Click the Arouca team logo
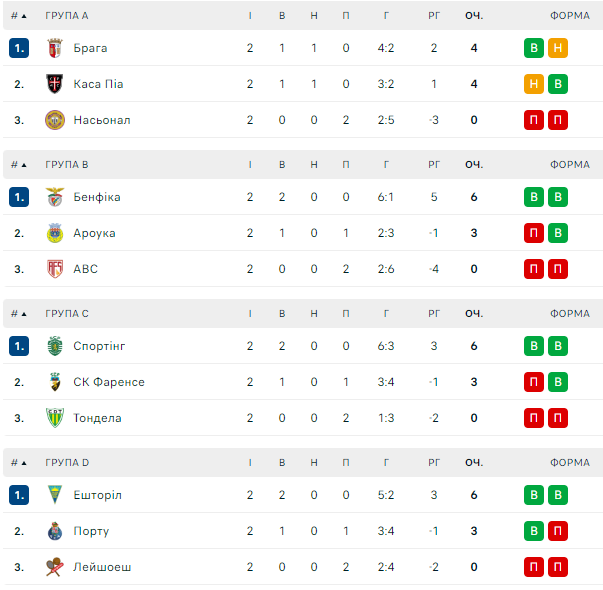Screen dimensions: 603x590 point(54,233)
